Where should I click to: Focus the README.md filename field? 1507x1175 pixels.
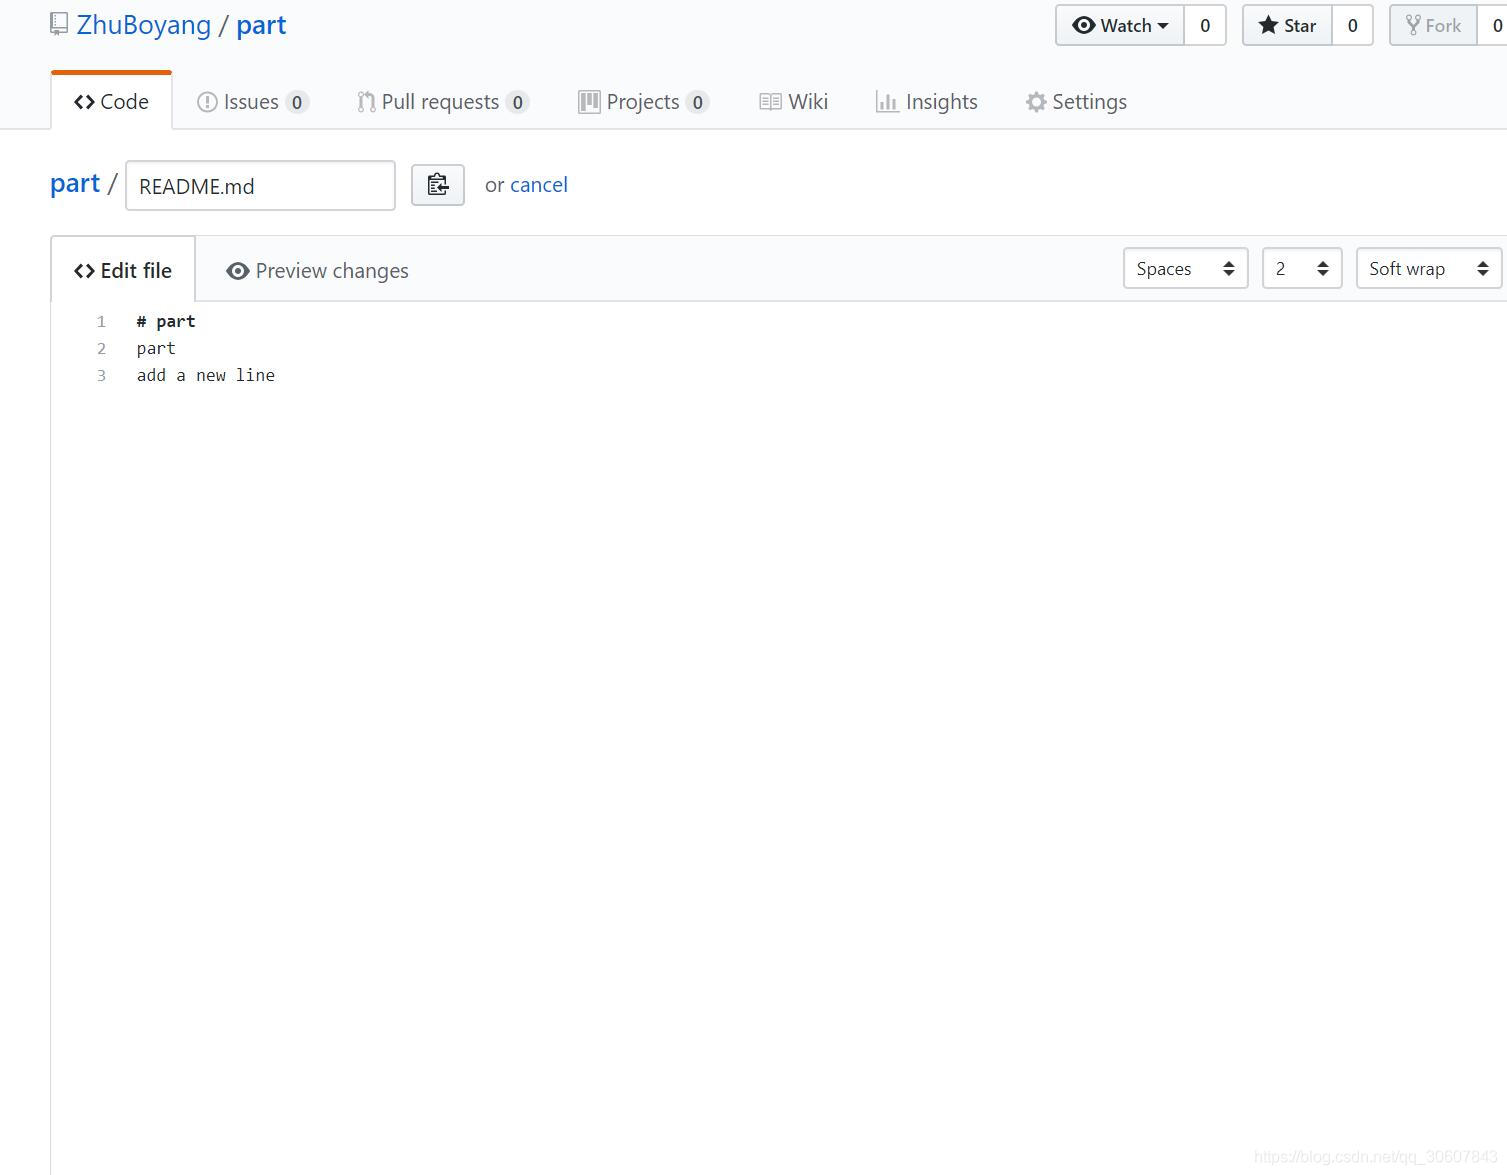[x=260, y=185]
